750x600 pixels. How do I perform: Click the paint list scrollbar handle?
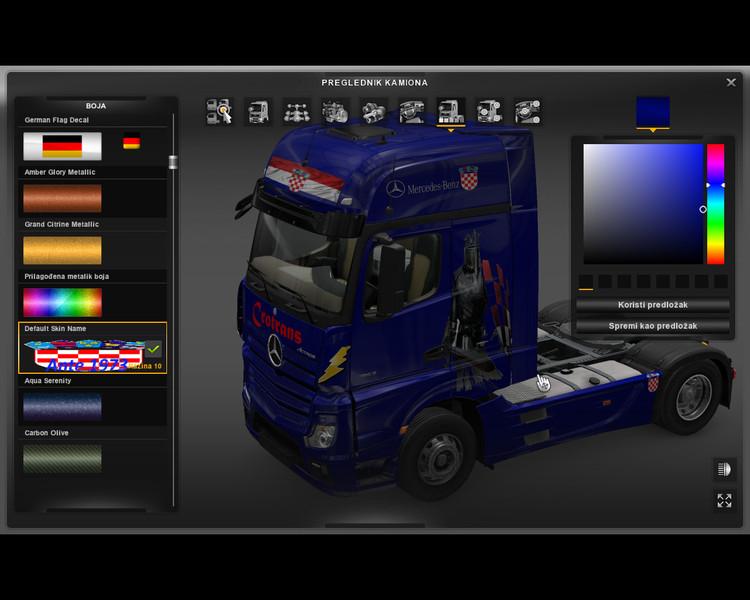pyautogui.click(x=173, y=162)
